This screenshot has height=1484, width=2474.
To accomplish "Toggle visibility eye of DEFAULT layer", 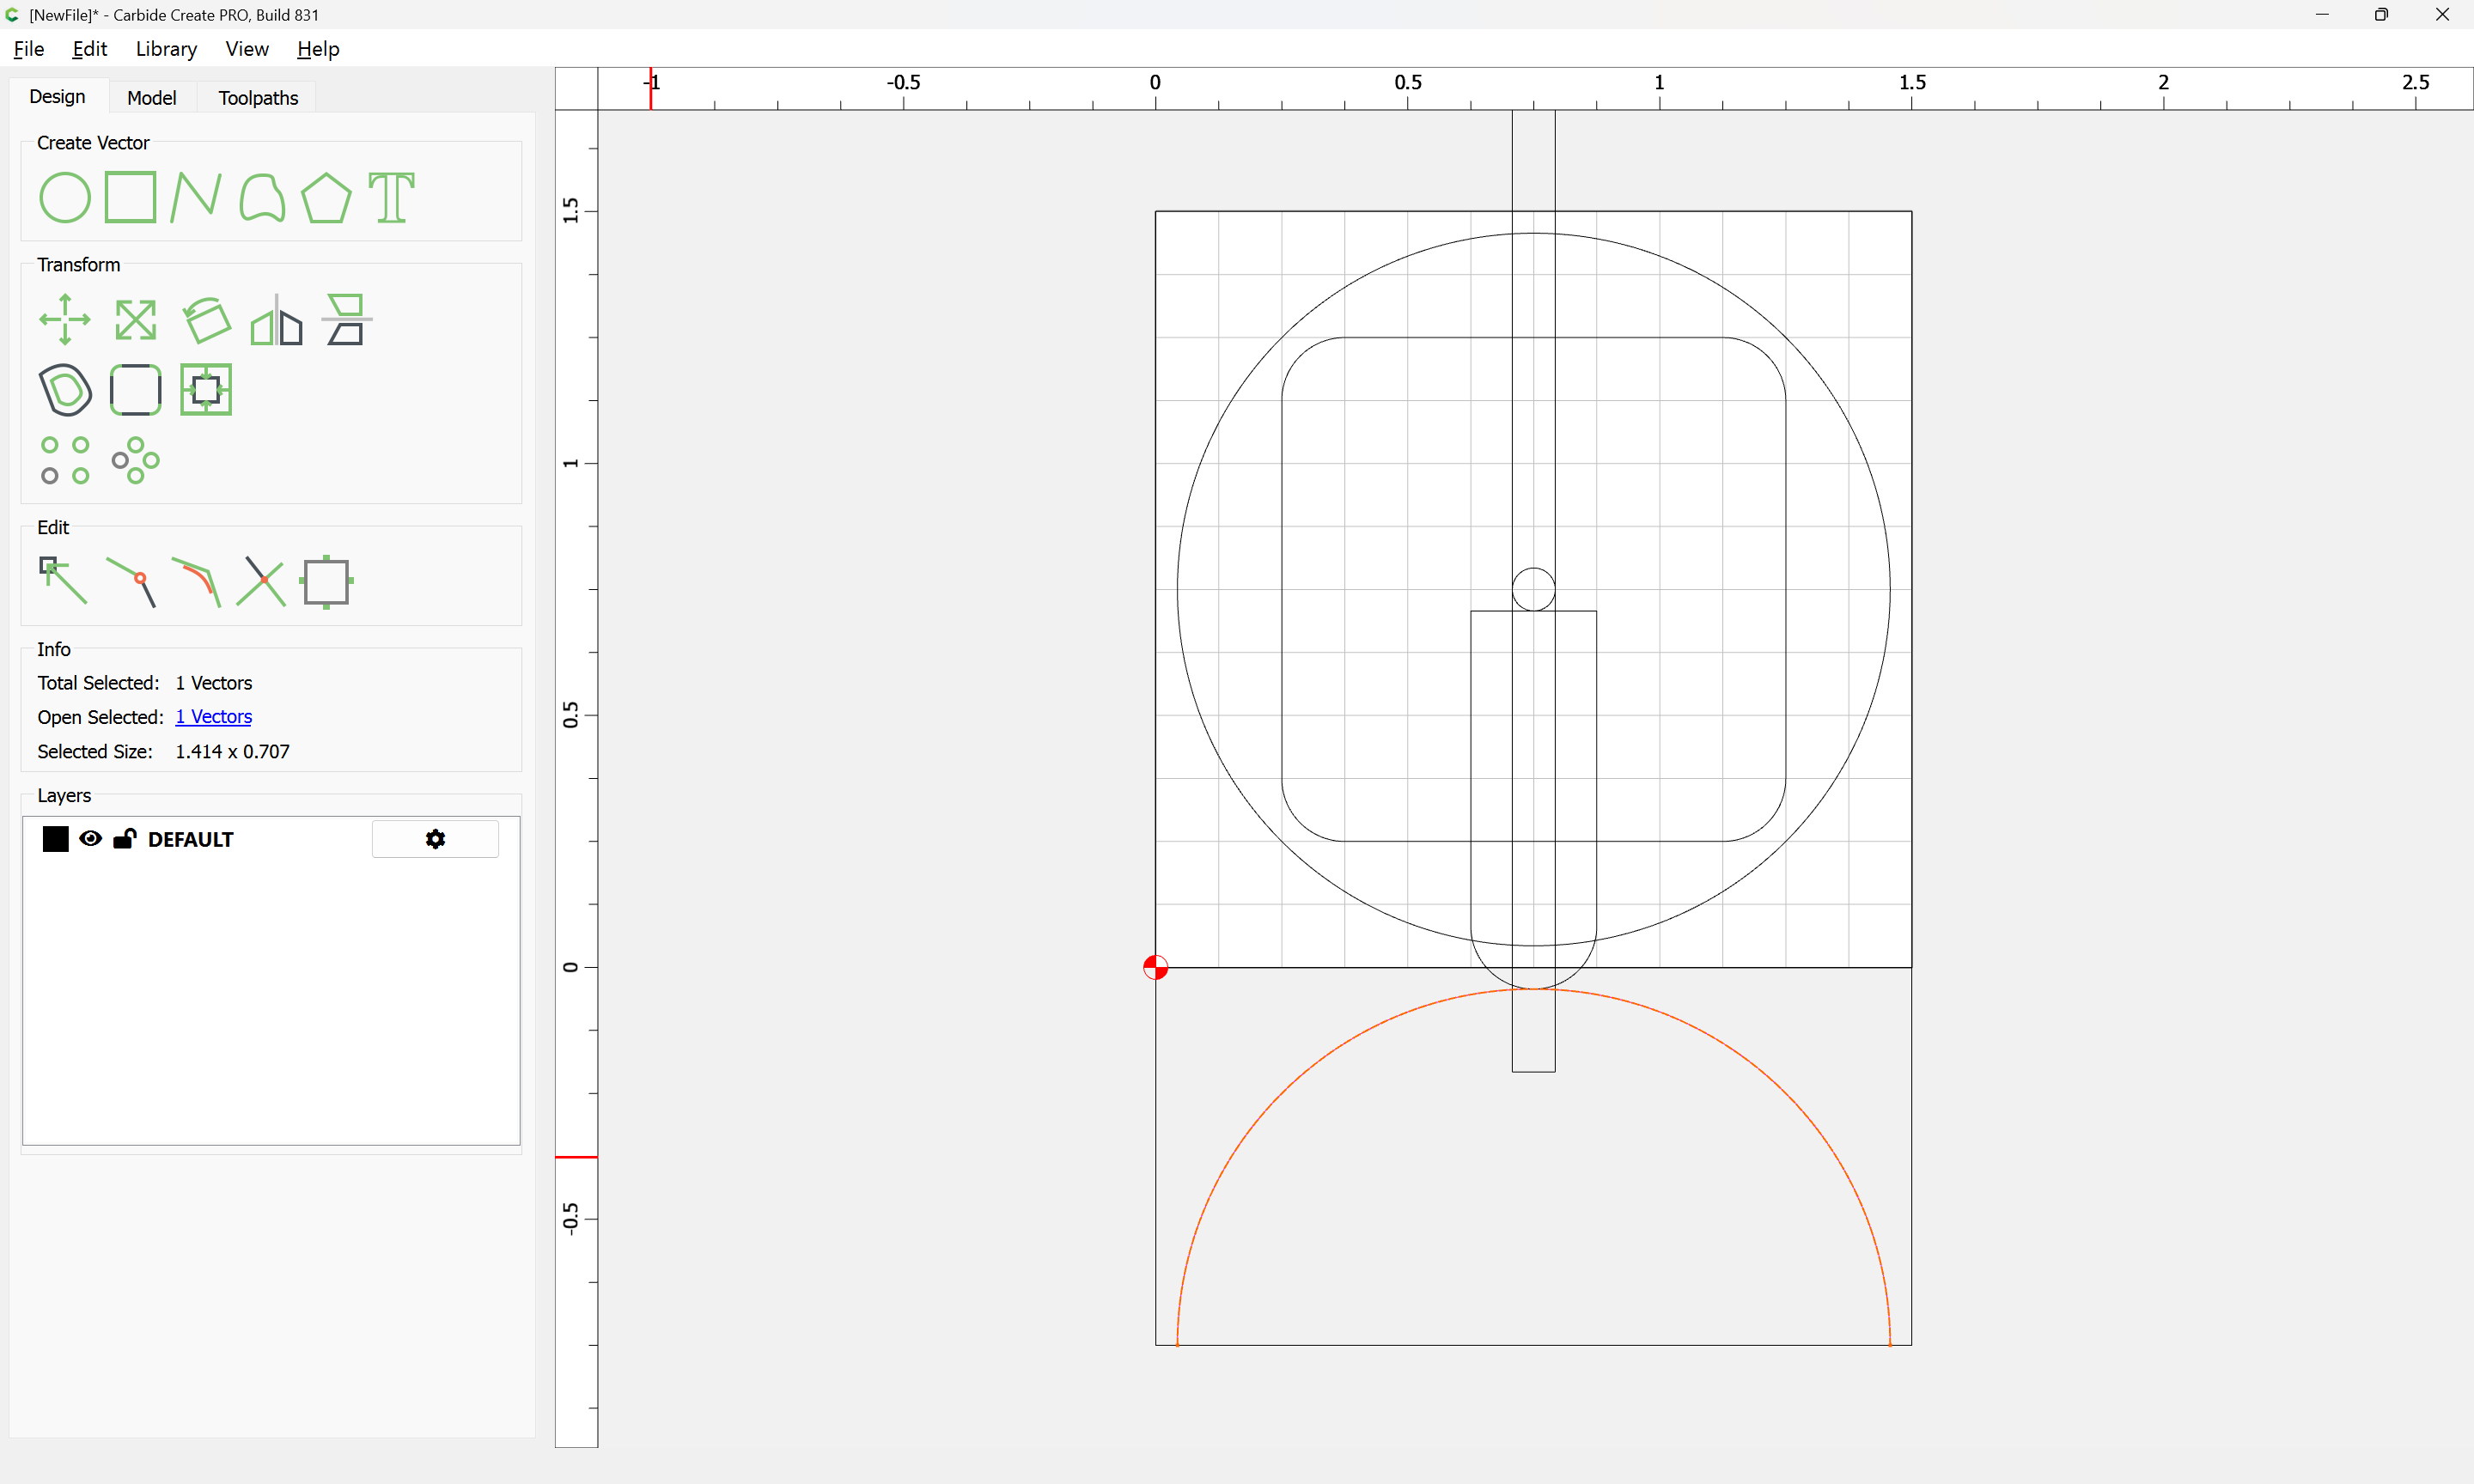I will click(x=90, y=839).
